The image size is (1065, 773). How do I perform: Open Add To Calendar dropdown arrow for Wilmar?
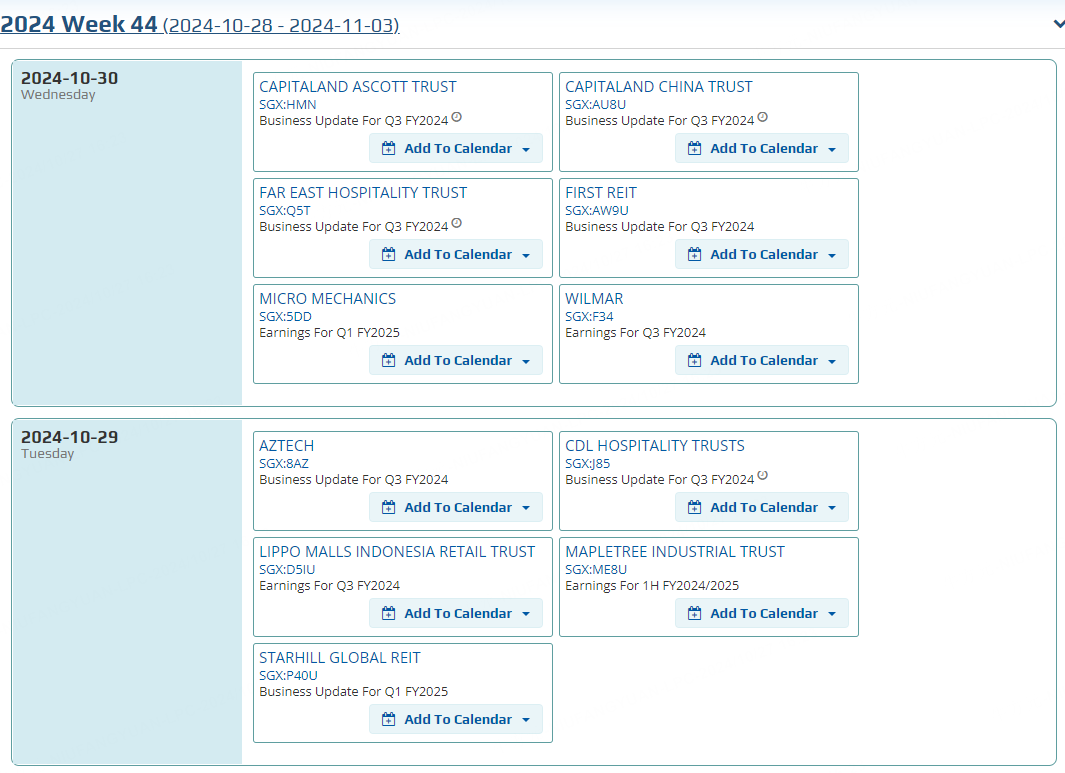coord(832,361)
